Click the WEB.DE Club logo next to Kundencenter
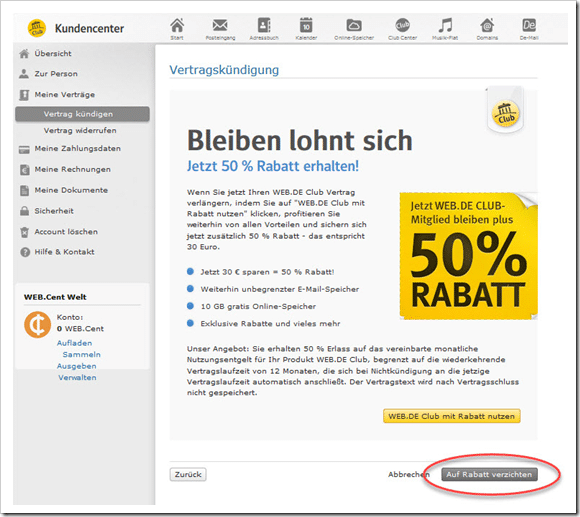 (x=37, y=28)
